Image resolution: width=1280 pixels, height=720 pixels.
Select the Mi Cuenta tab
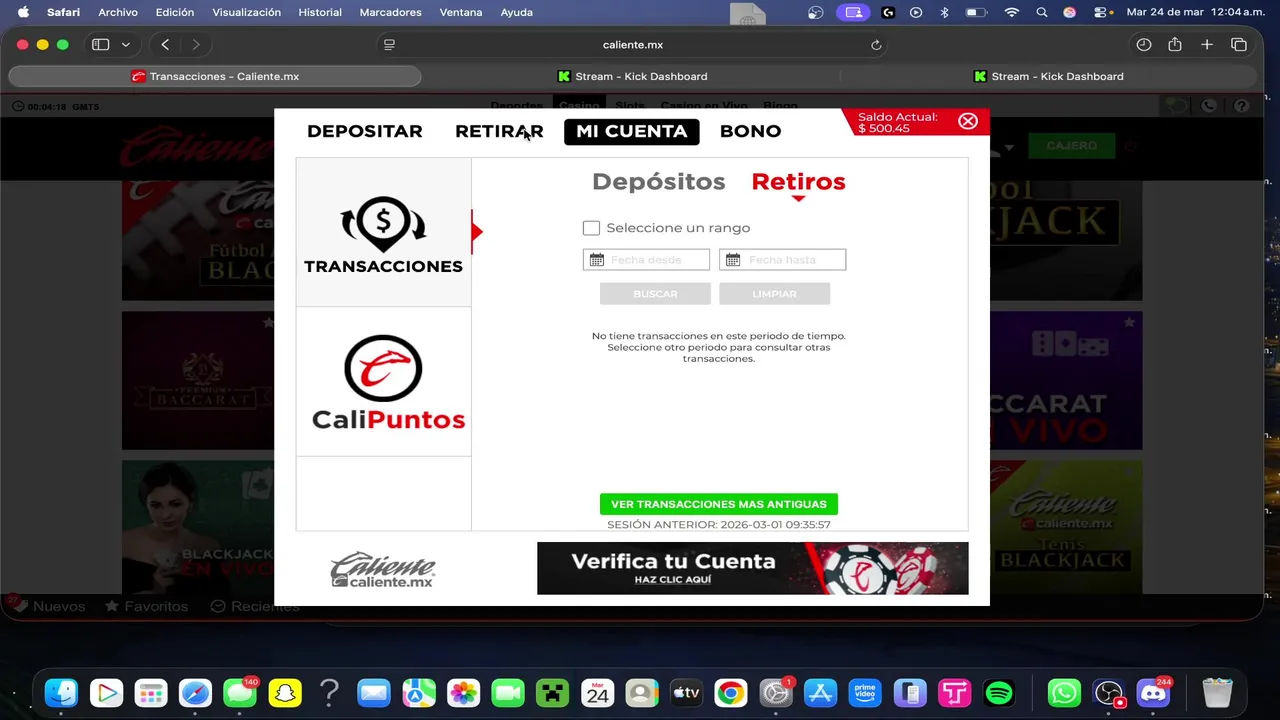tap(632, 131)
